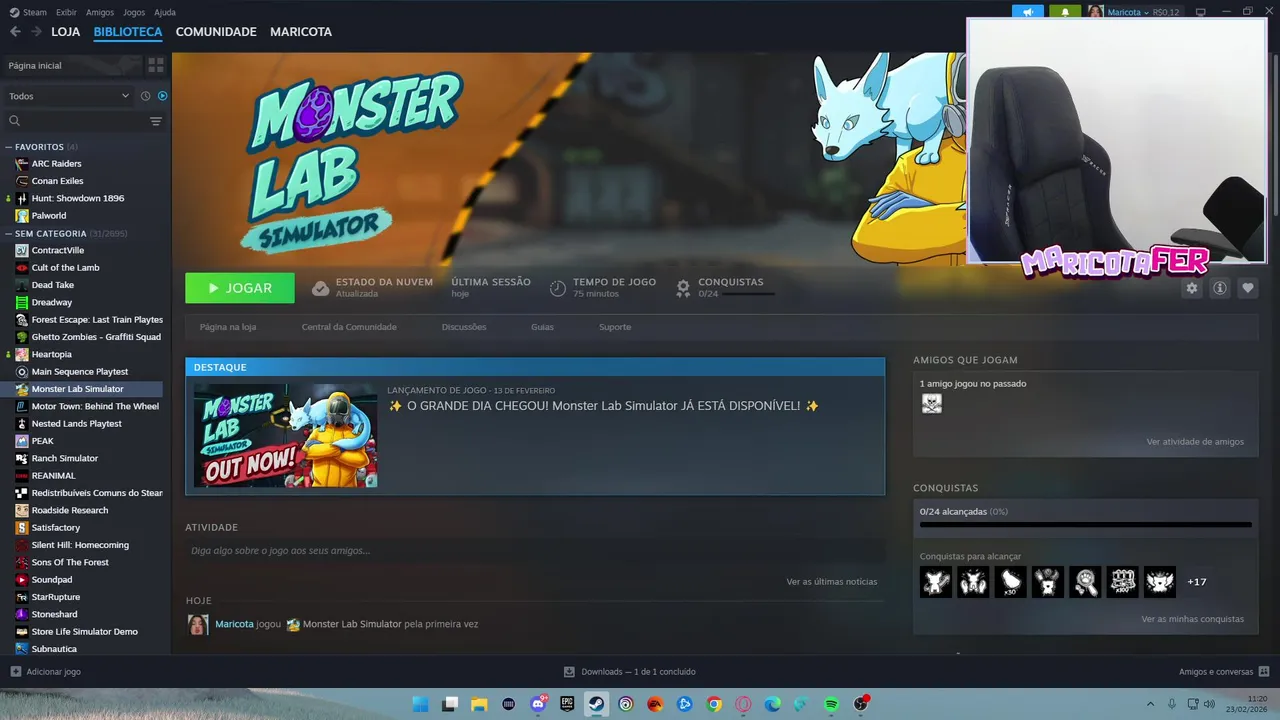Show hidden system tray icons chevron
Screen dimensions: 1280x720
click(1149, 704)
